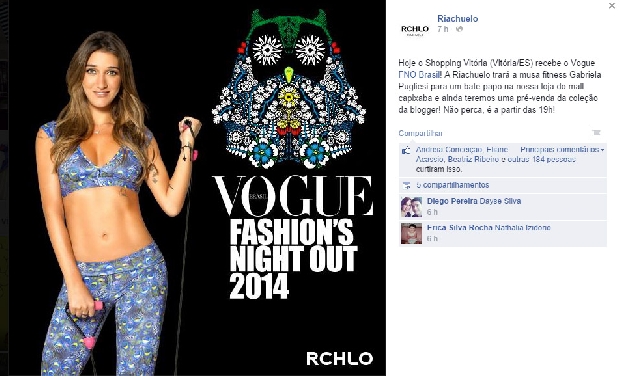Click the 7 h post timestamp

[443, 29]
